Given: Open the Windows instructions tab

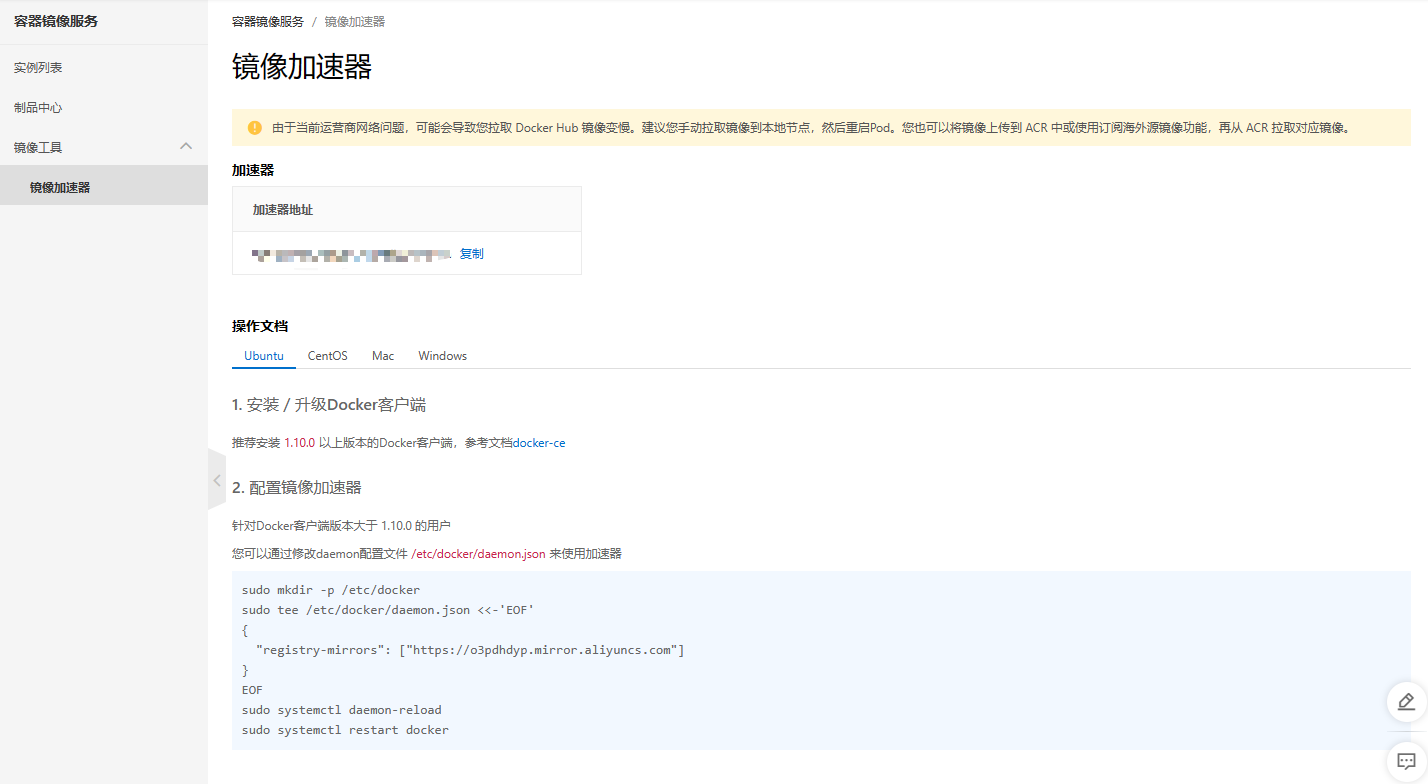Looking at the screenshot, I should click(442, 356).
